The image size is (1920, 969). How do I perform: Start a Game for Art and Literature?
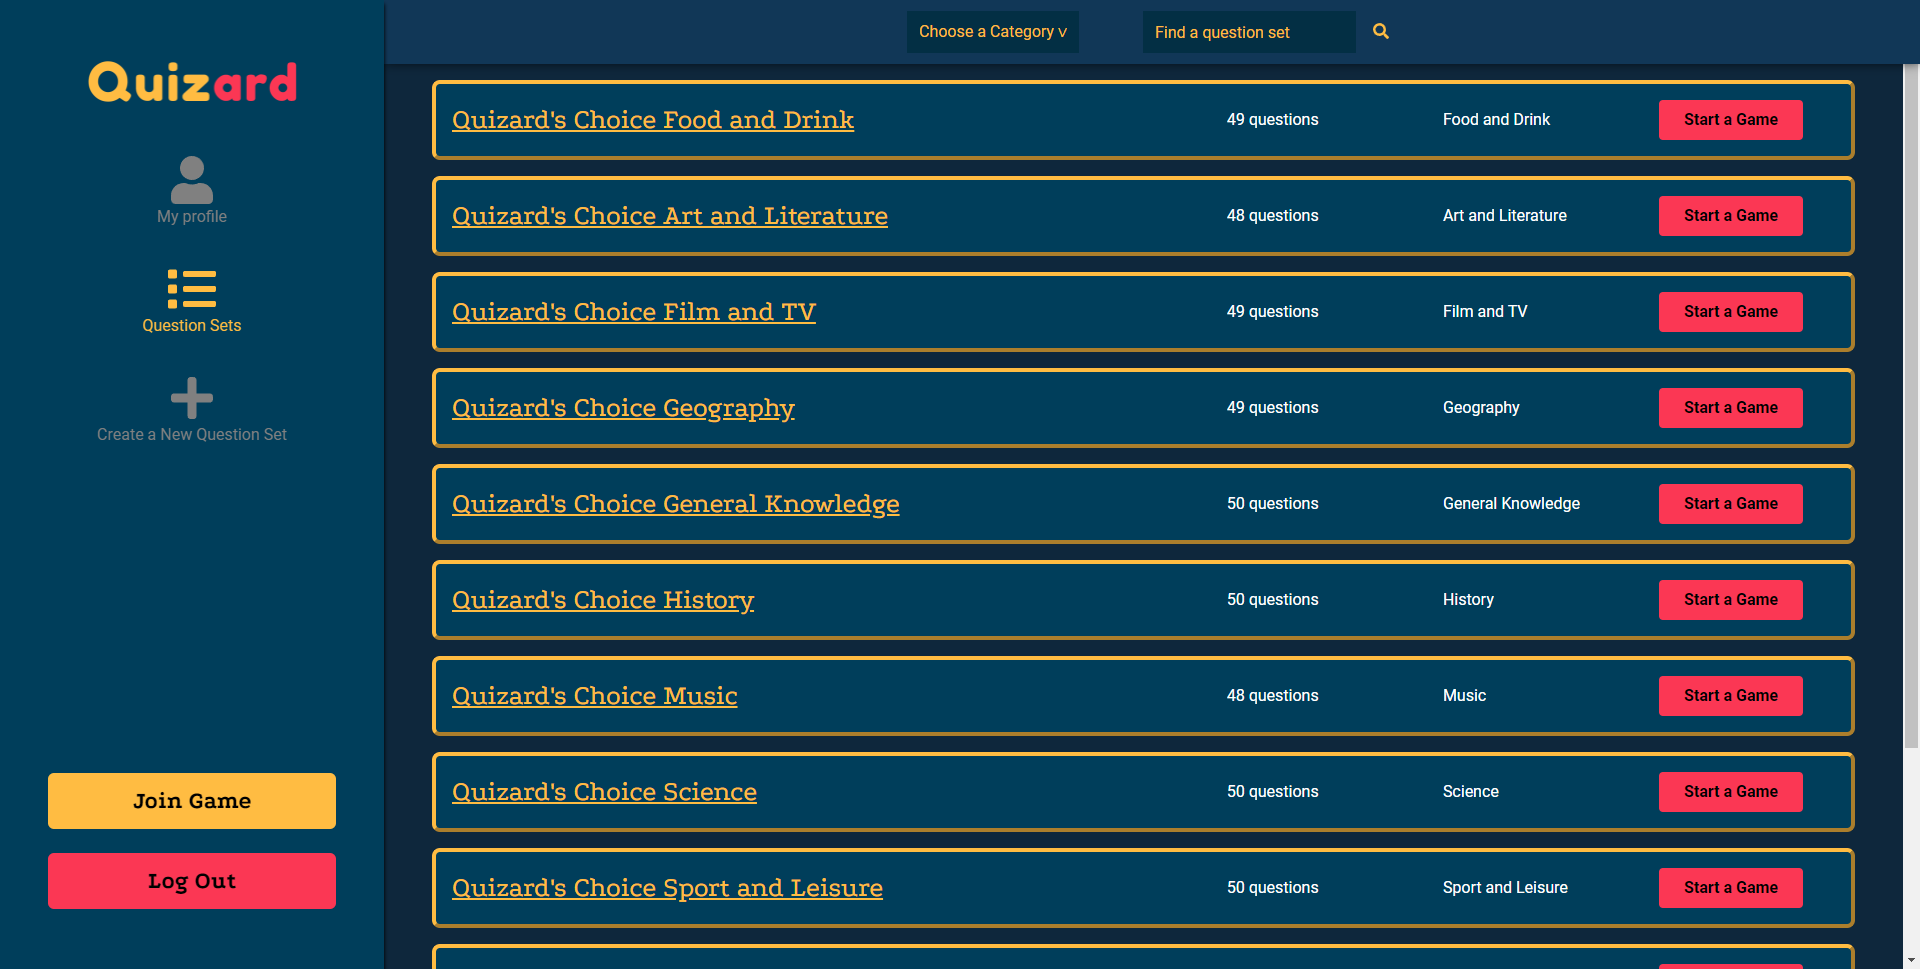tap(1731, 216)
